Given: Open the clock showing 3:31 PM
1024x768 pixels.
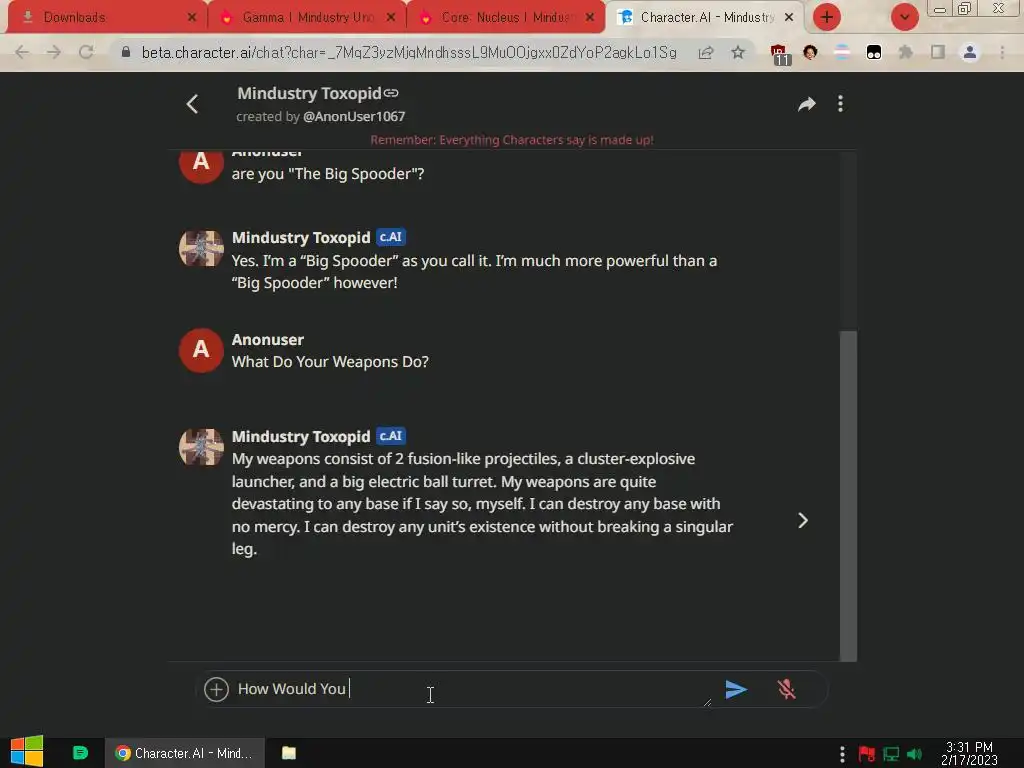Looking at the screenshot, I should coord(969,754).
